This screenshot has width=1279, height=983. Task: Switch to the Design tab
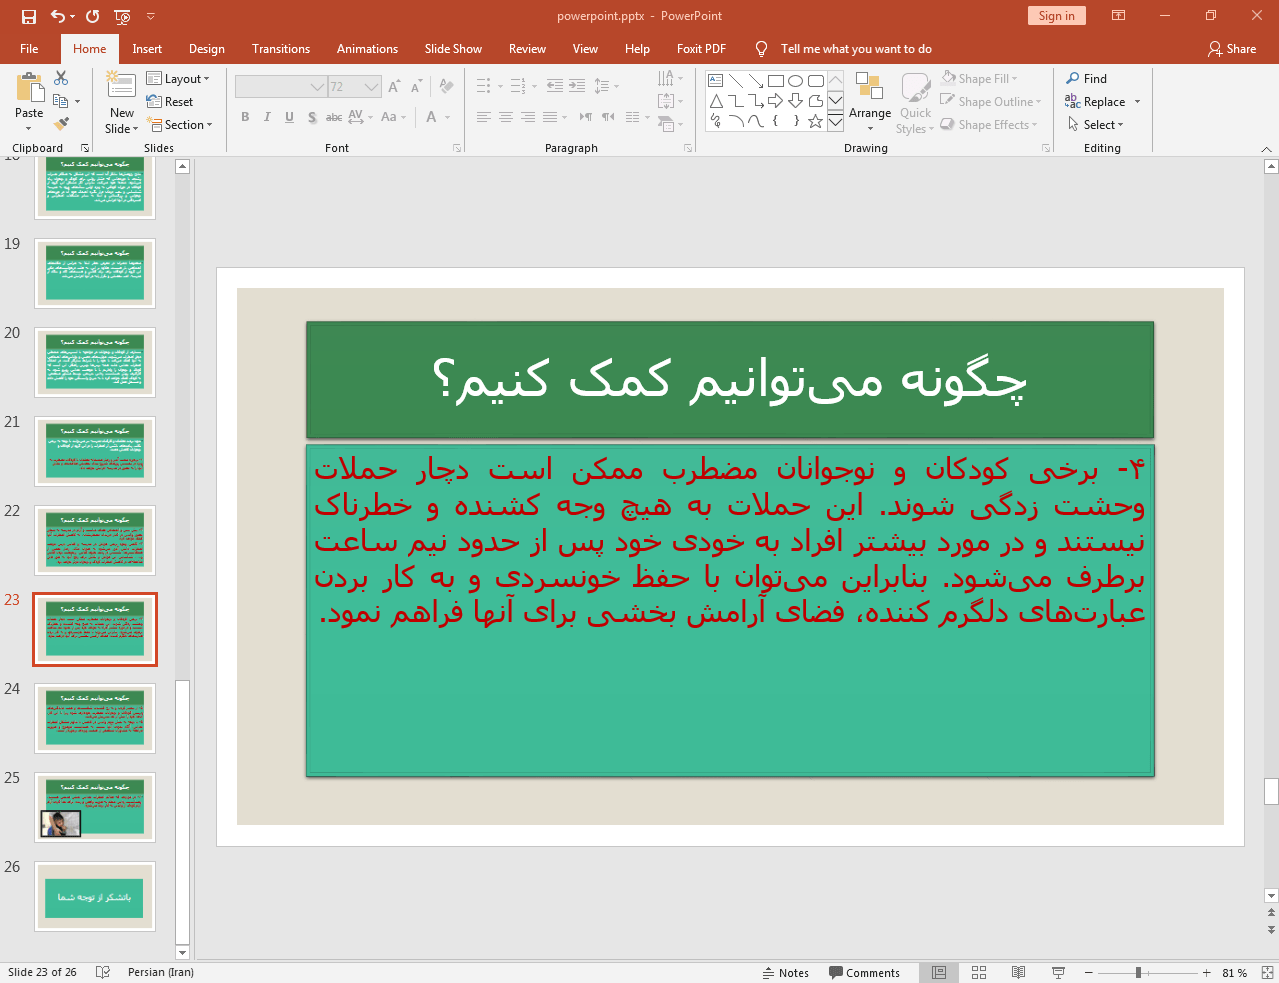(x=207, y=49)
